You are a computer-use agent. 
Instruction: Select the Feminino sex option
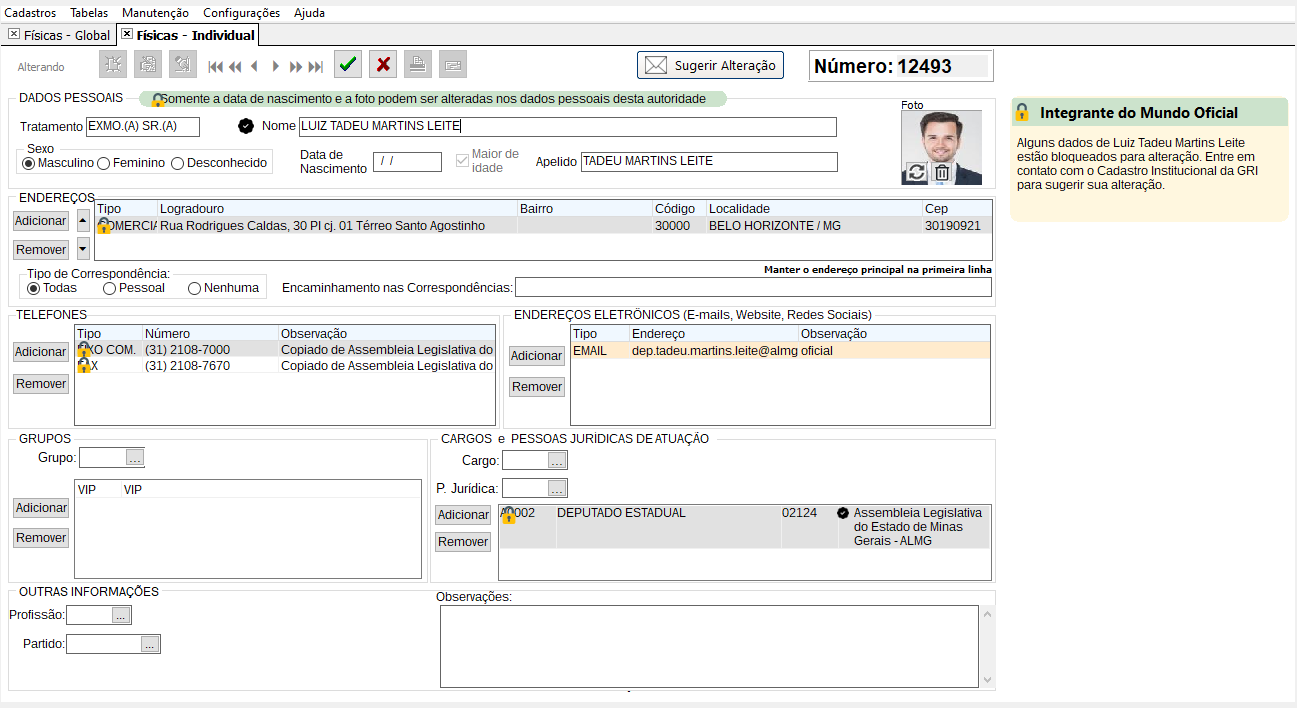(x=104, y=163)
